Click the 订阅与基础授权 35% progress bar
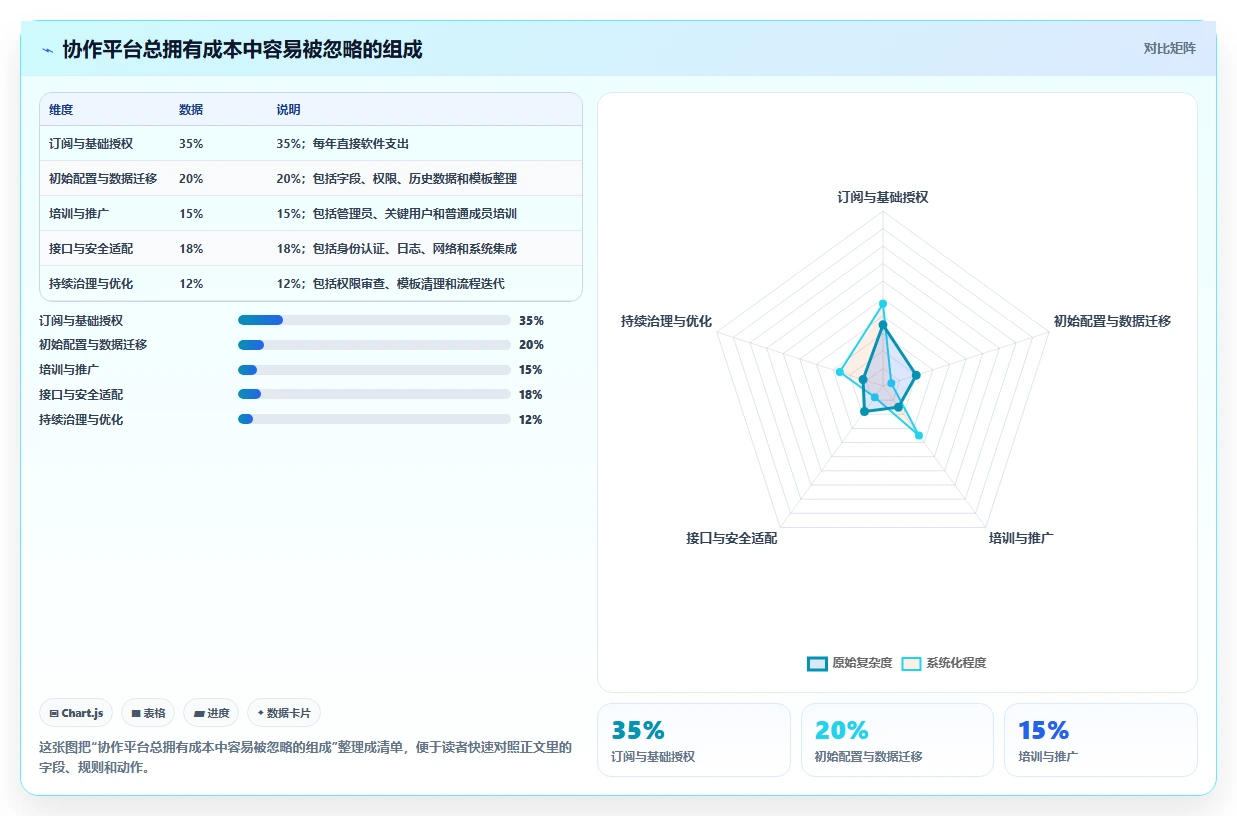The width and height of the screenshot is (1237, 816). point(374,320)
